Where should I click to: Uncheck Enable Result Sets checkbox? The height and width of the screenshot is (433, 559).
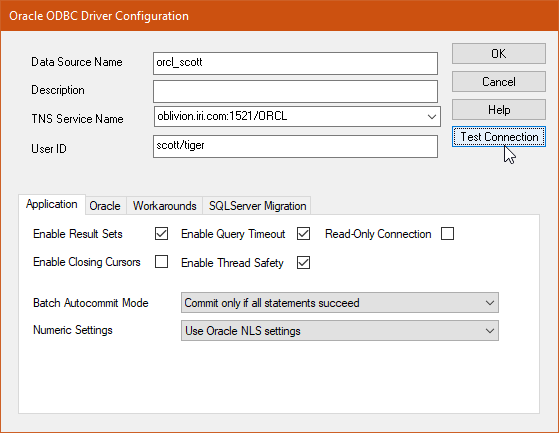click(x=161, y=234)
